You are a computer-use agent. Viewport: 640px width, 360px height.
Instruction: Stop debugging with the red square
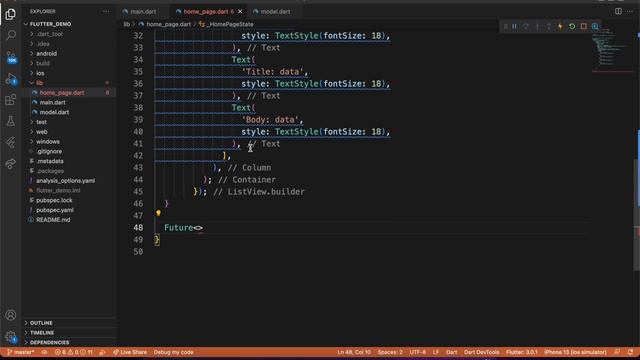(584, 27)
